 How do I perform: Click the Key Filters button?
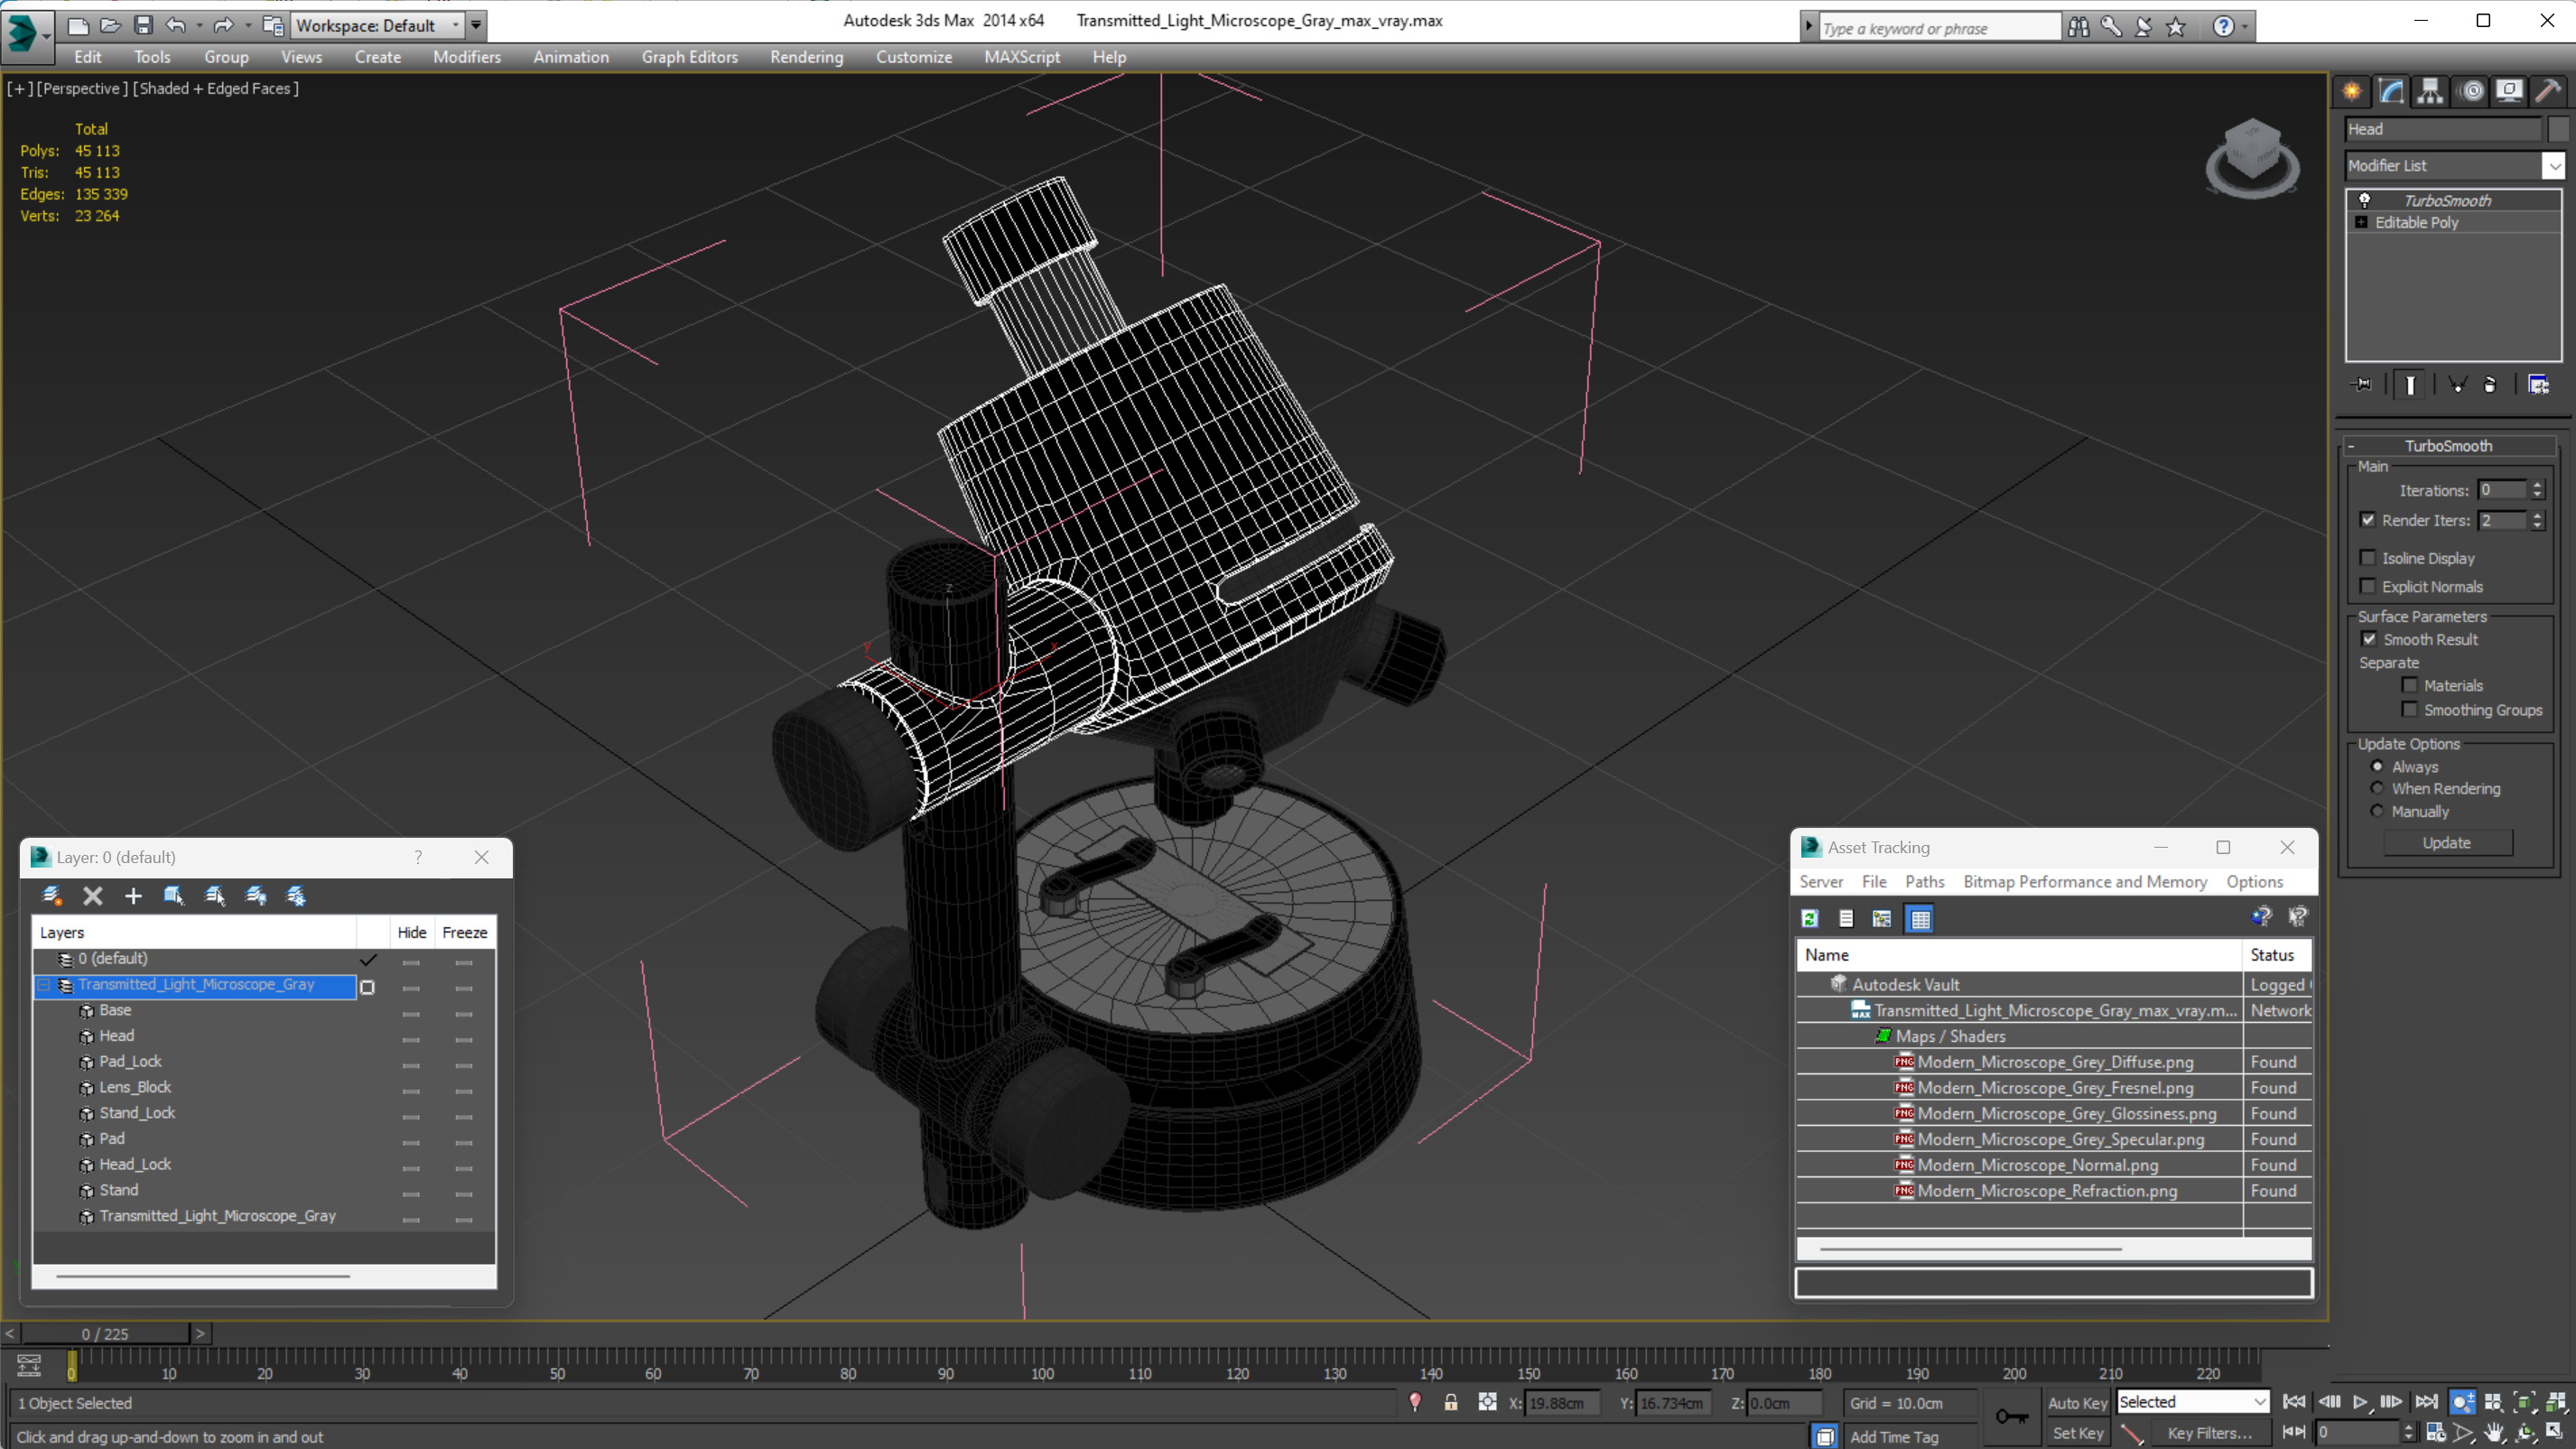point(2209,1433)
